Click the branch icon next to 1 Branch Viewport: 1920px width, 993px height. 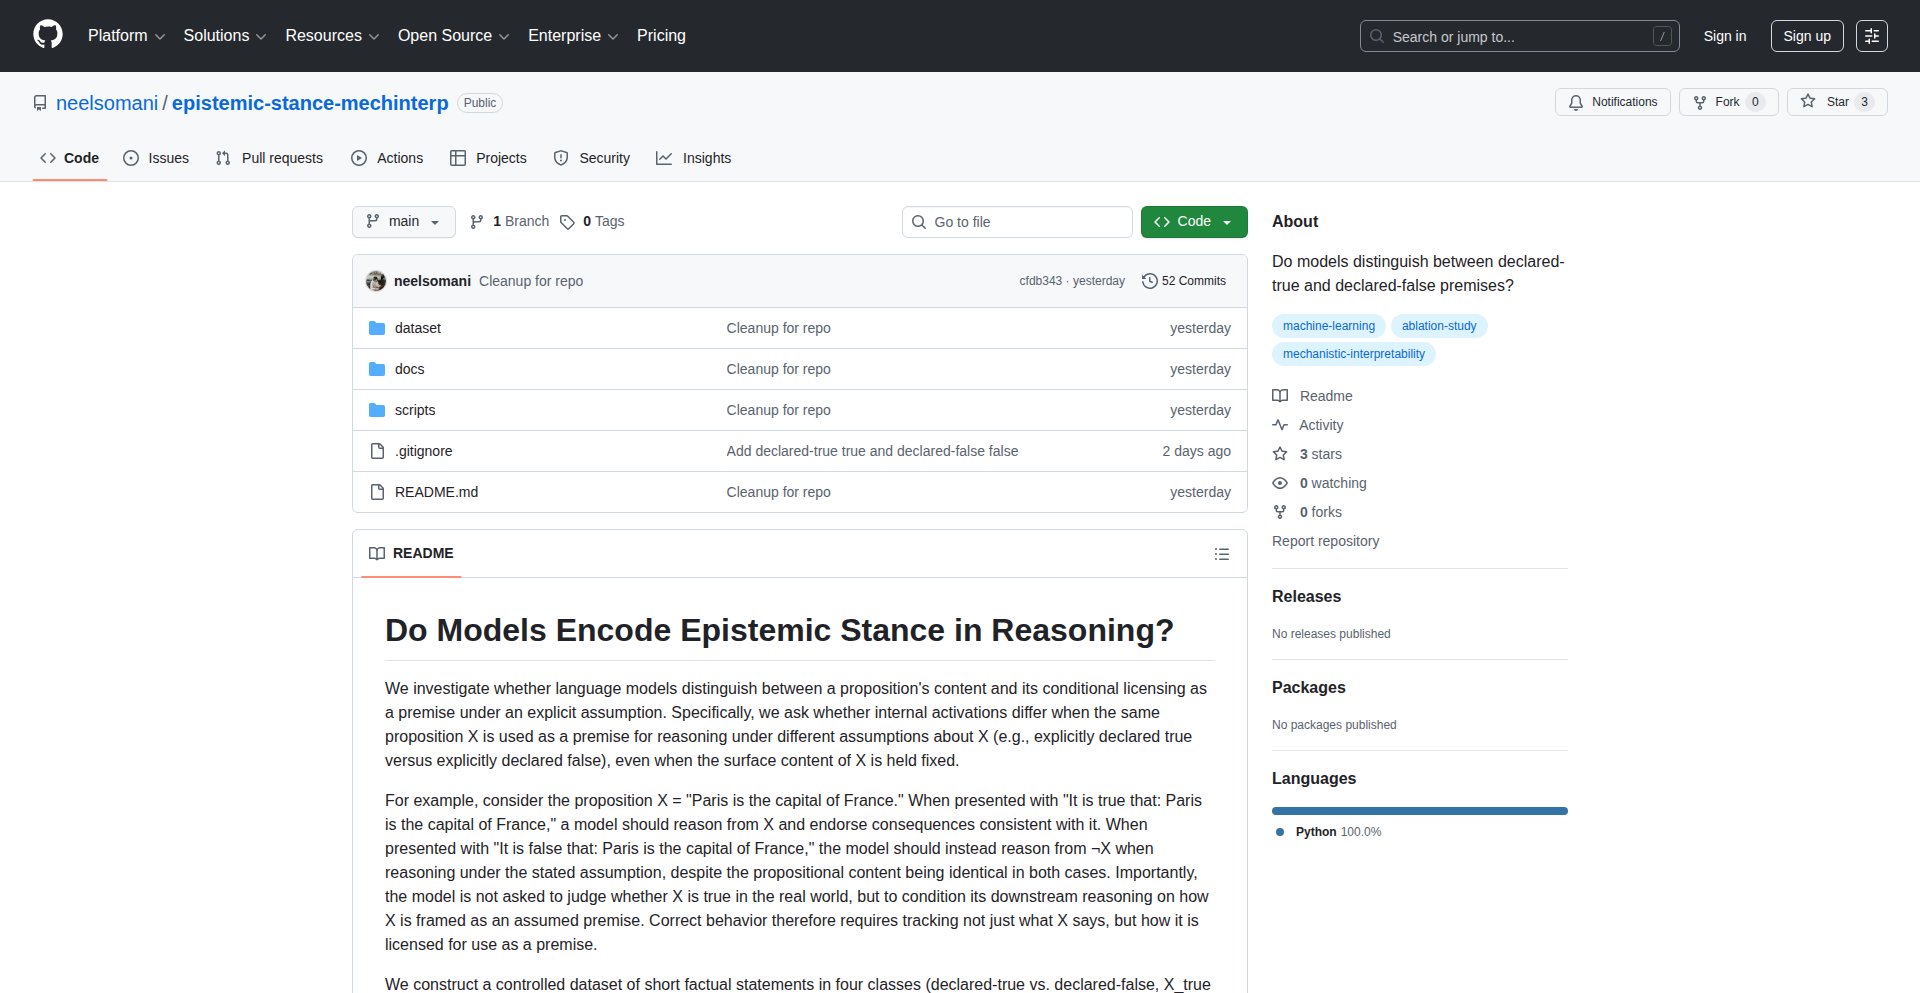coord(477,222)
